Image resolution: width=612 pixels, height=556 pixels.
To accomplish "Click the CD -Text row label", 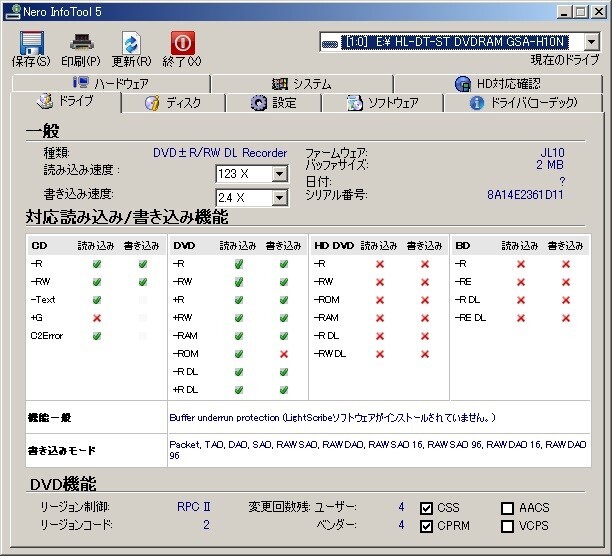I will 43,300.
